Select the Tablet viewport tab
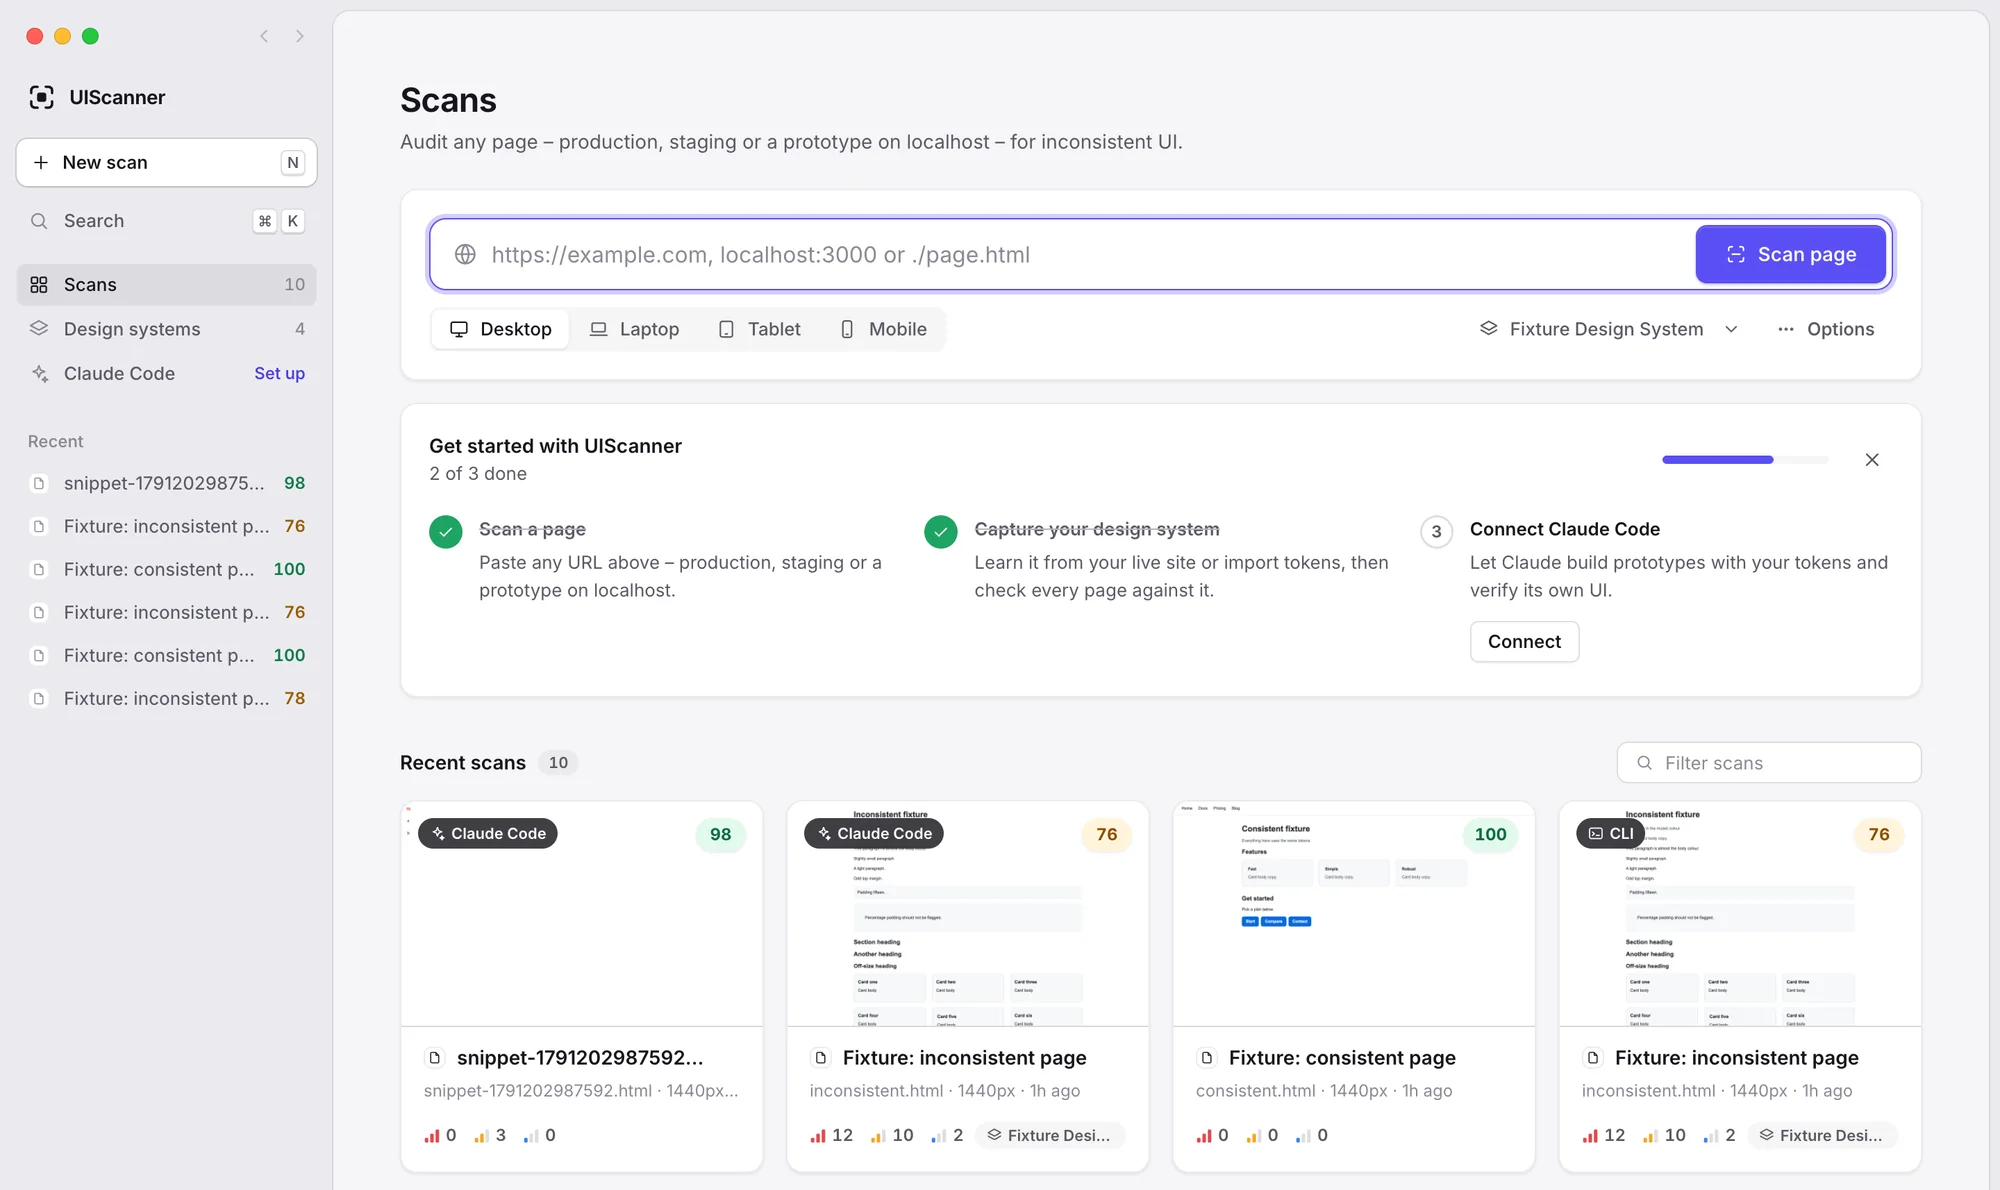2000x1190 pixels. coord(760,329)
